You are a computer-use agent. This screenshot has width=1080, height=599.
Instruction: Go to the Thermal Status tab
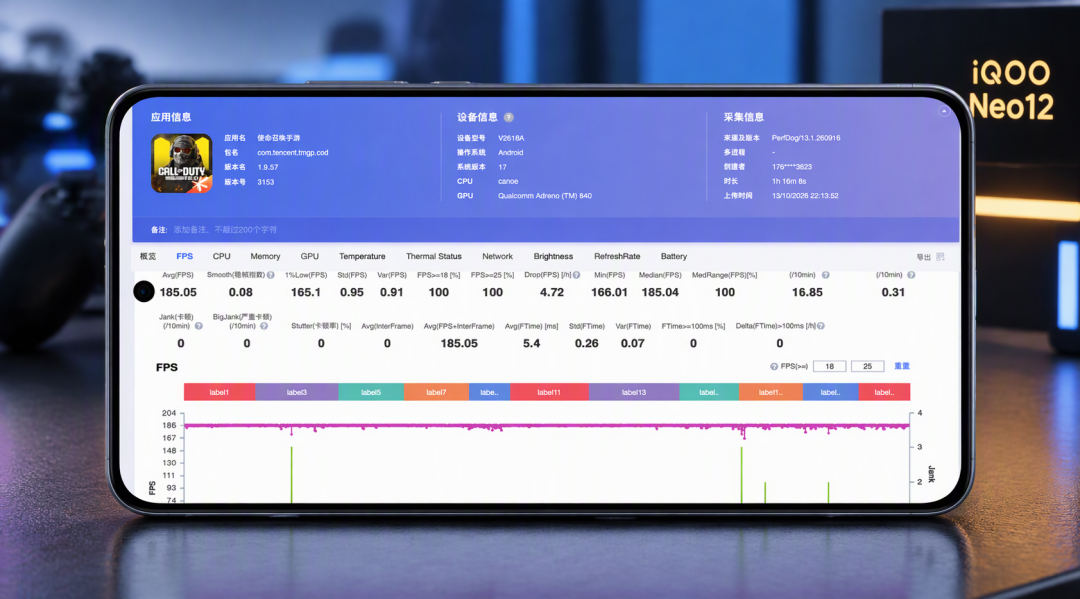pos(434,256)
